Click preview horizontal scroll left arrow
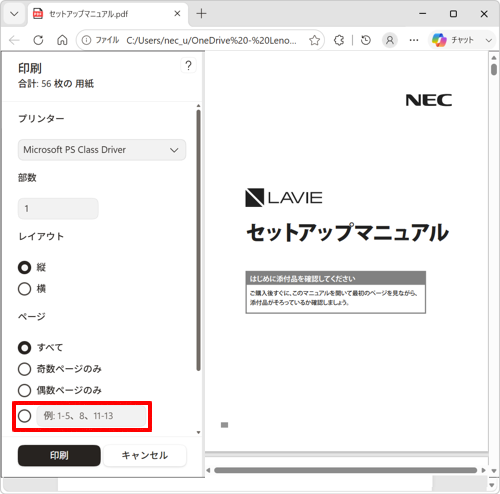 tap(208, 470)
